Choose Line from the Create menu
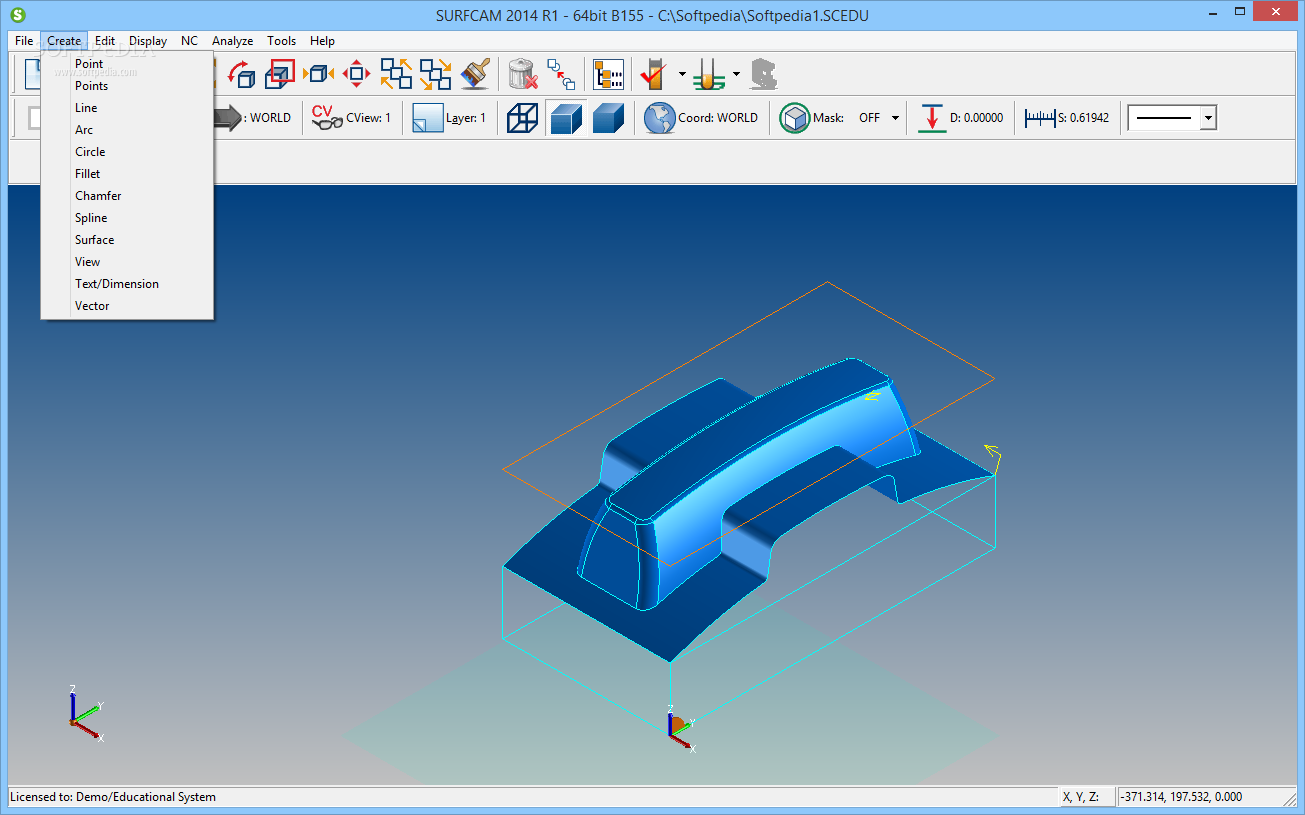 (x=127, y=108)
